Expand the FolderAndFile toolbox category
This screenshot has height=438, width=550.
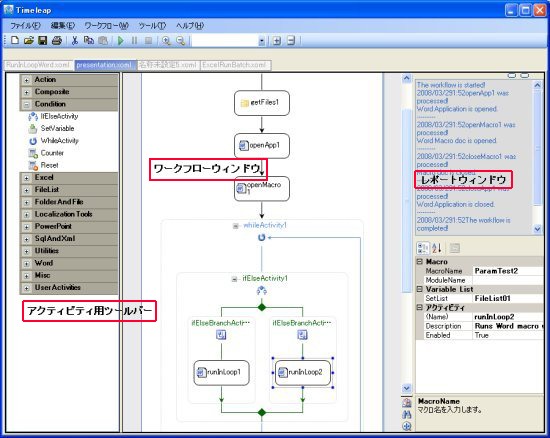[x=26, y=203]
